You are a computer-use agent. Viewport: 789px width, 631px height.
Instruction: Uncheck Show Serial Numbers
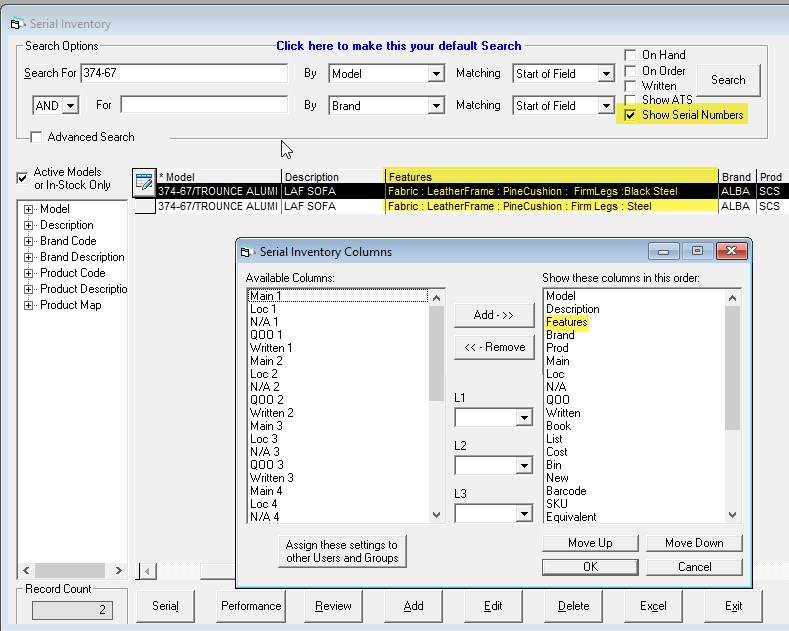630,115
